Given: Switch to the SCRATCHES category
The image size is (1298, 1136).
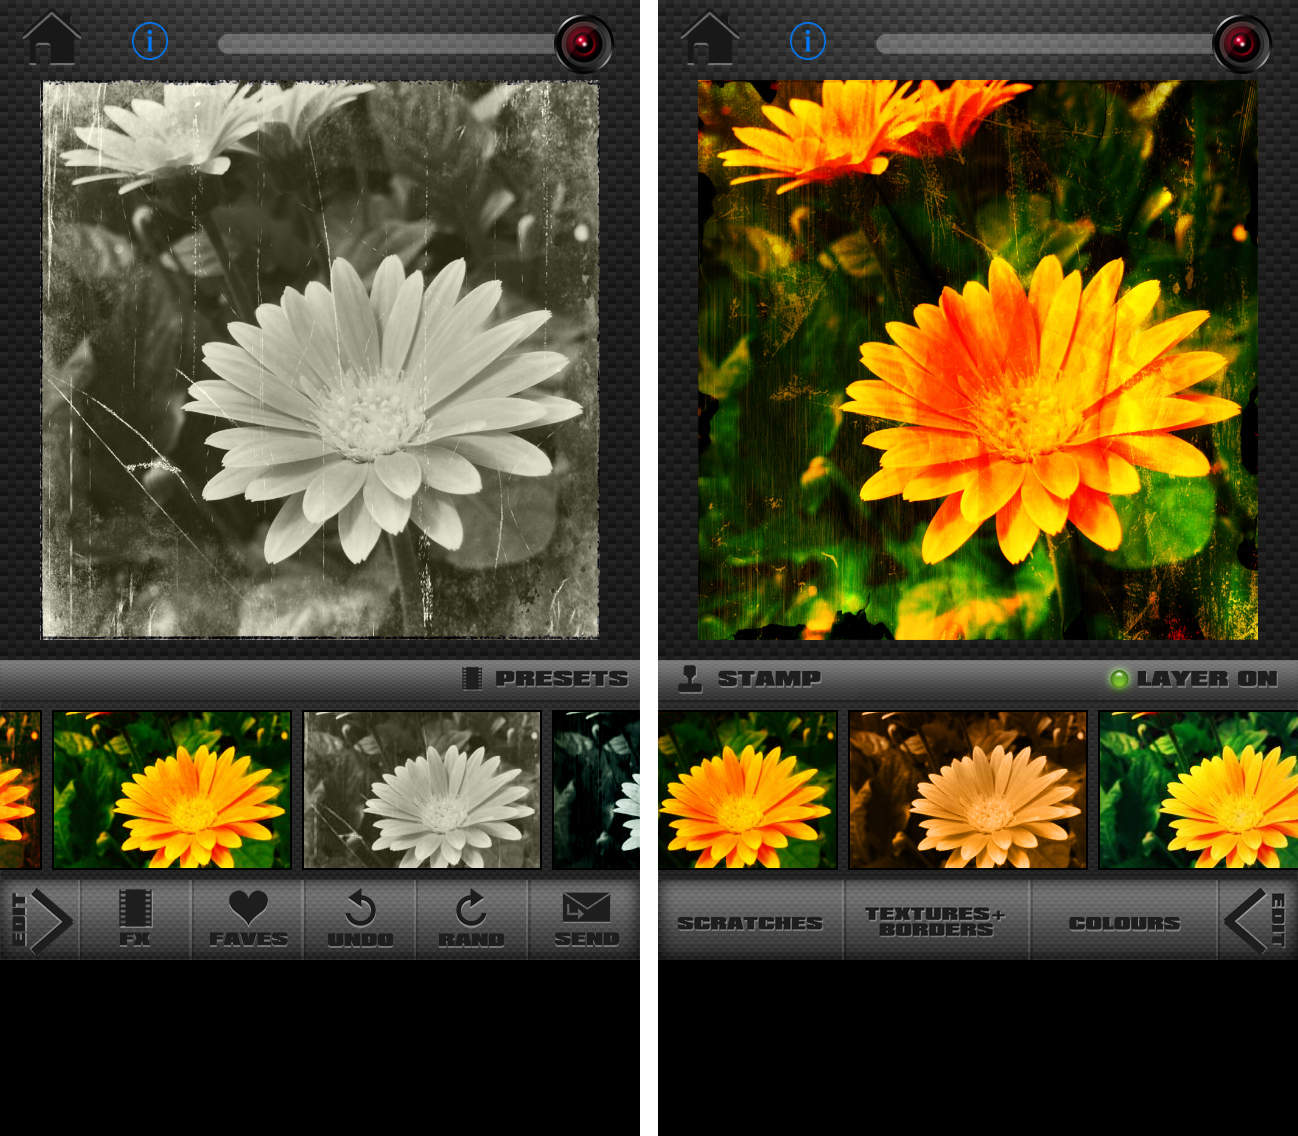Looking at the screenshot, I should point(750,922).
